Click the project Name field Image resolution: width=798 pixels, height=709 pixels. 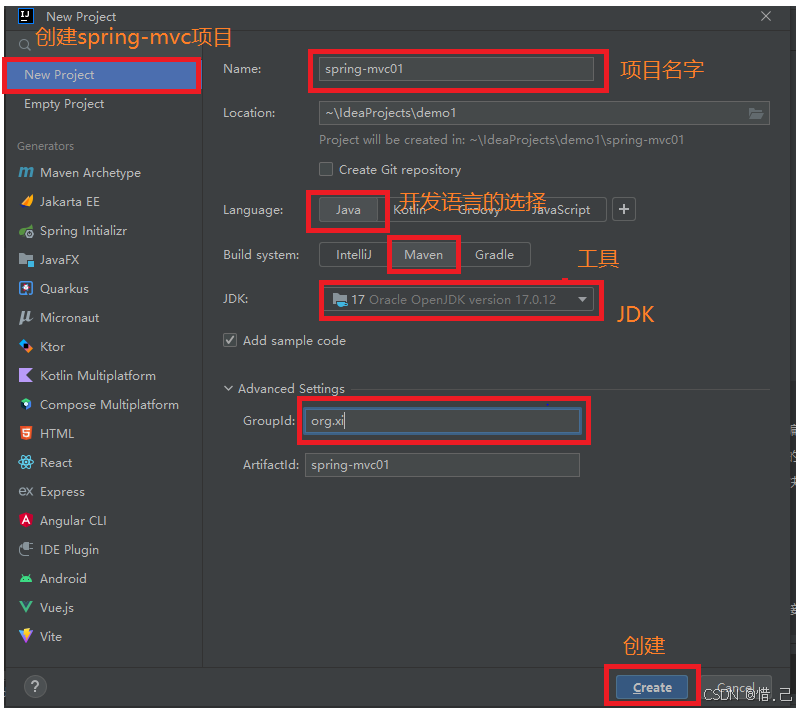pyautogui.click(x=456, y=69)
